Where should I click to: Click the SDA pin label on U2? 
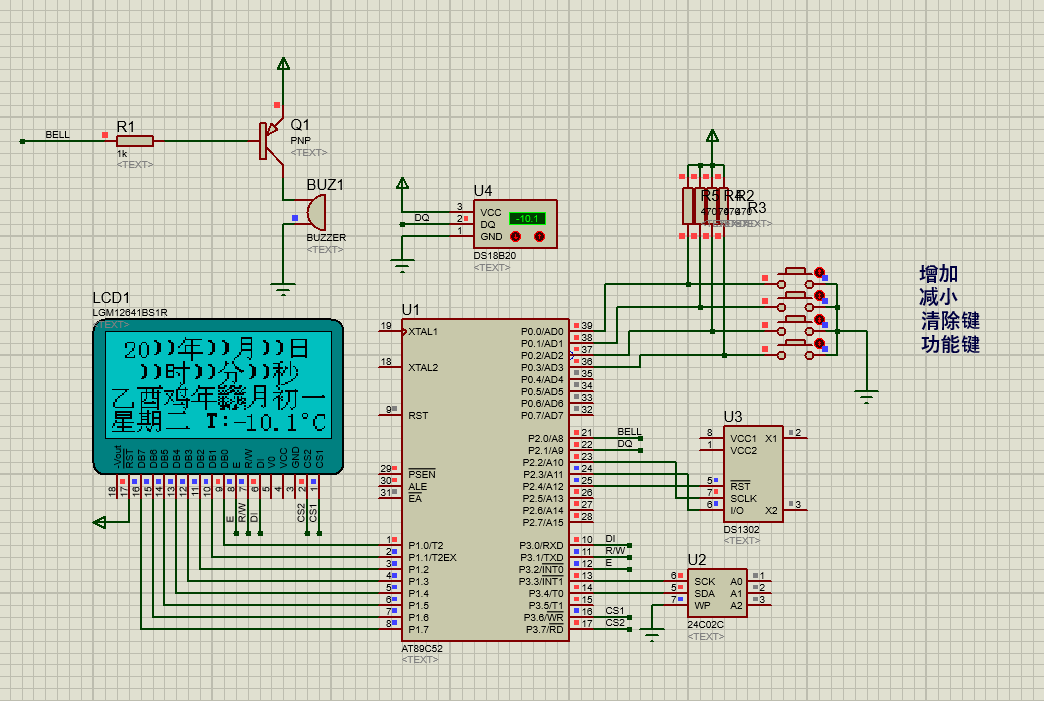[x=704, y=593]
